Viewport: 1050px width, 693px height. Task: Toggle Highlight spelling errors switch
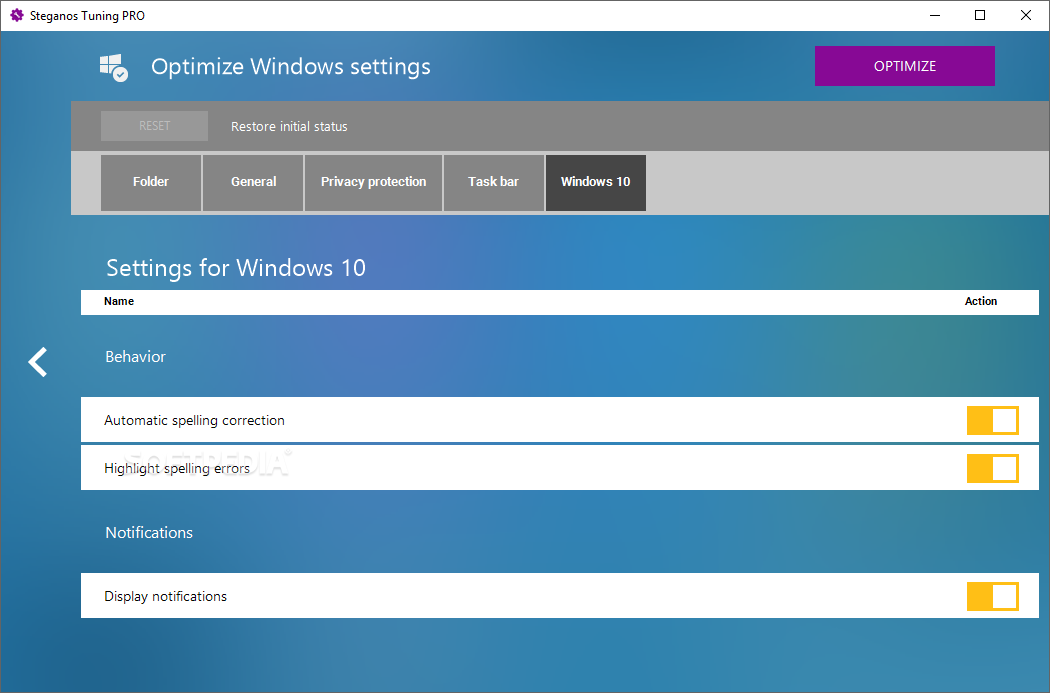pyautogui.click(x=992, y=469)
